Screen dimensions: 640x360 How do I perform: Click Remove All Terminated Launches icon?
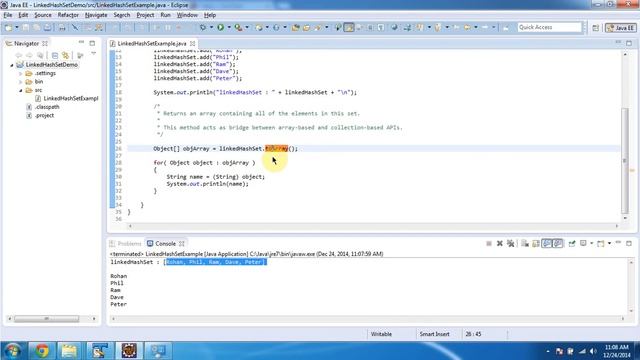(510, 244)
